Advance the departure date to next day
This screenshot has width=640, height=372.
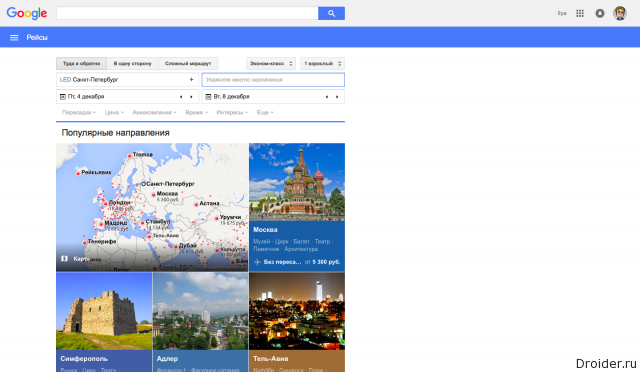[x=191, y=97]
